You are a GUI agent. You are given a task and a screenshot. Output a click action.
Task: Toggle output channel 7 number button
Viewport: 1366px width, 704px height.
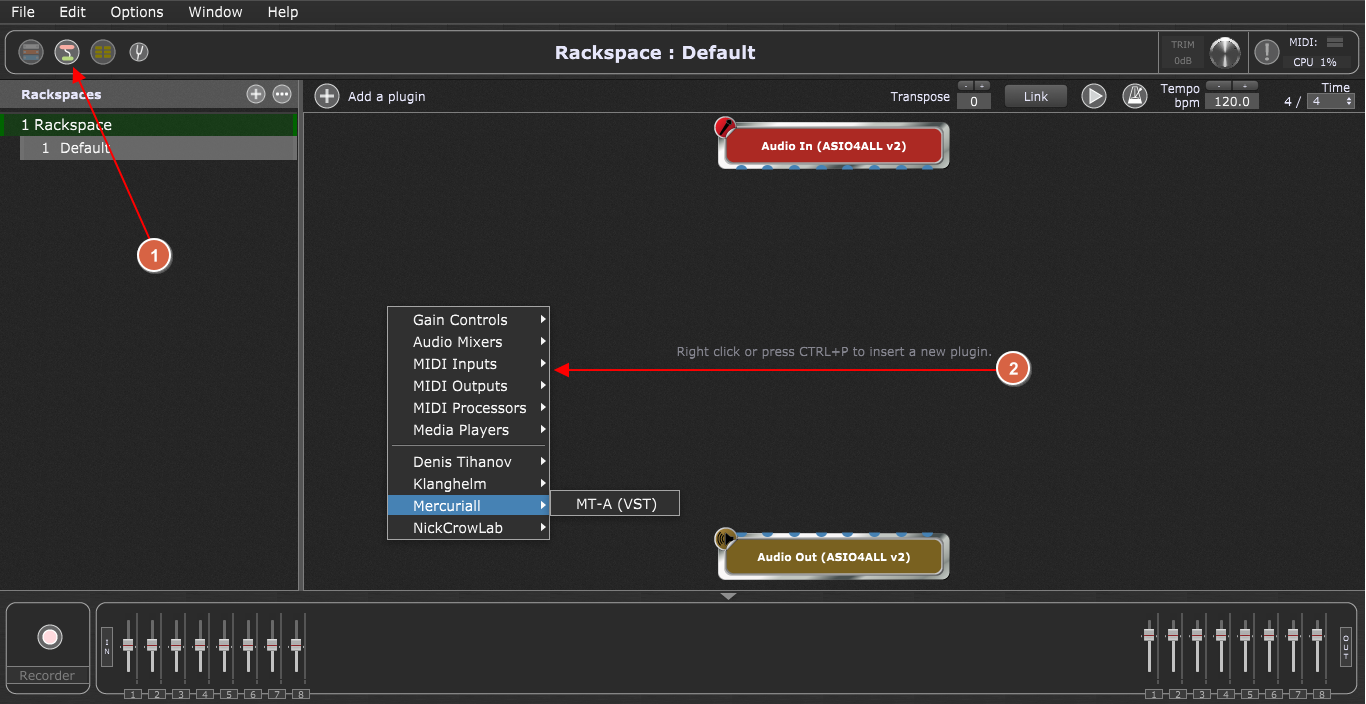(1297, 693)
